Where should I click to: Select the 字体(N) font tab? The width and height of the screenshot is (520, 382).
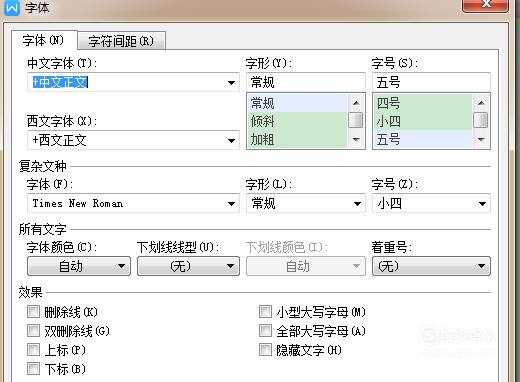click(x=44, y=40)
